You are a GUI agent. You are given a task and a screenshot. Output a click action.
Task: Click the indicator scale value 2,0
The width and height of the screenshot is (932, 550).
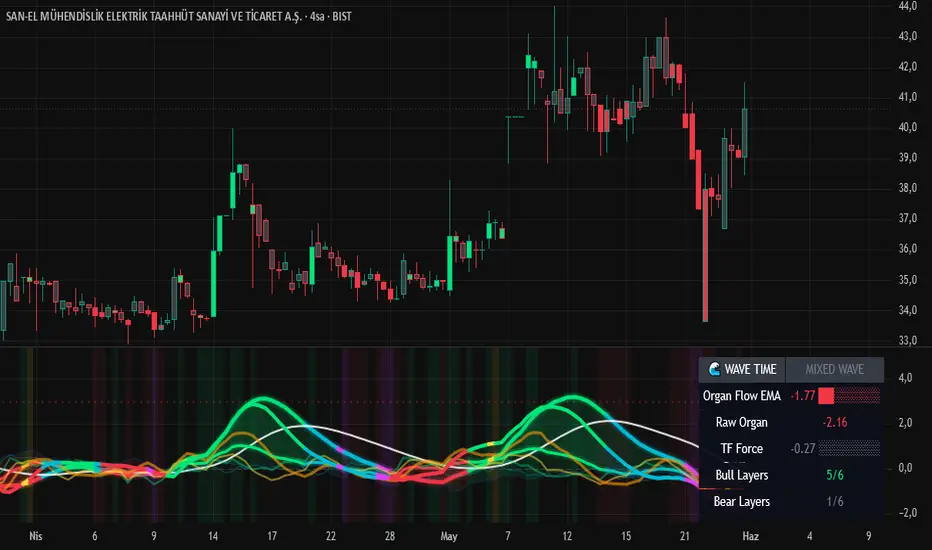pos(905,423)
